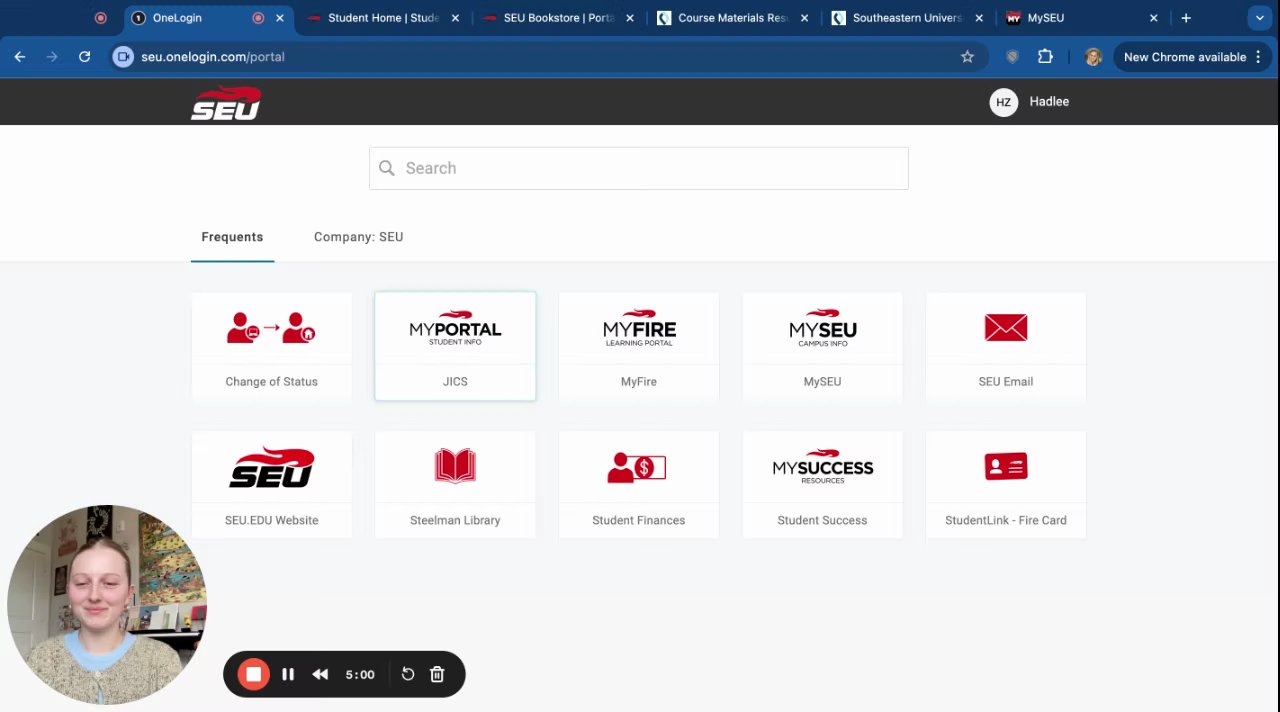The height and width of the screenshot is (712, 1280).
Task: Switch to the SEU Bookstore browser tab
Action: click(x=558, y=18)
